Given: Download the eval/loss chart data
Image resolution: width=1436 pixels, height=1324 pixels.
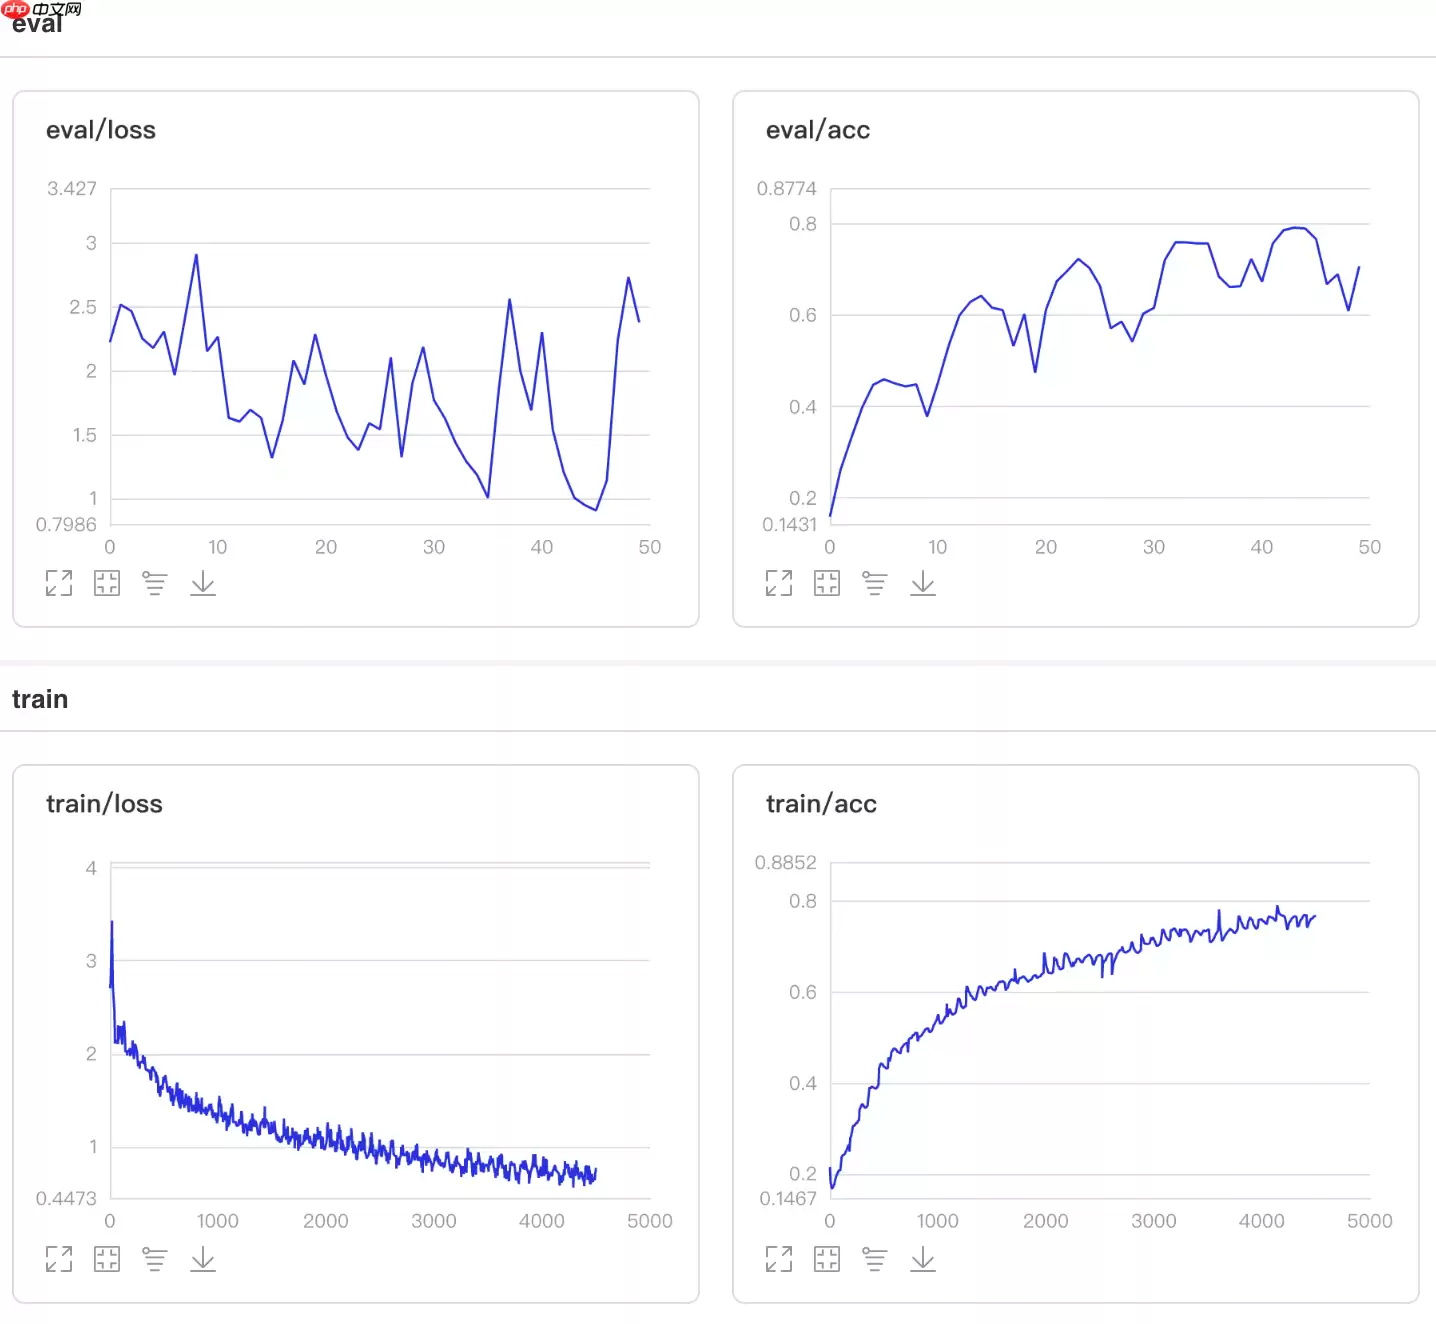Looking at the screenshot, I should pos(203,583).
